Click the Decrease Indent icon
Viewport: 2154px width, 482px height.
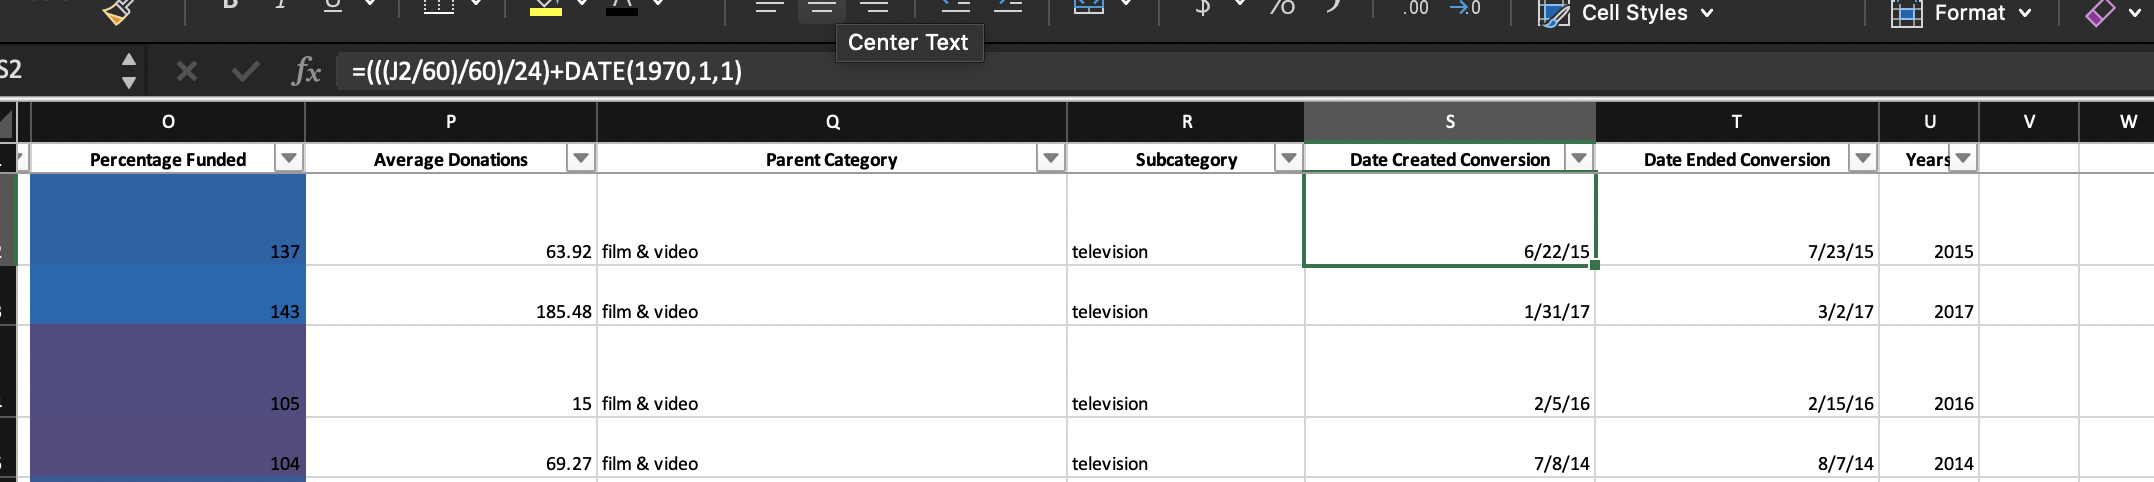coord(955,7)
